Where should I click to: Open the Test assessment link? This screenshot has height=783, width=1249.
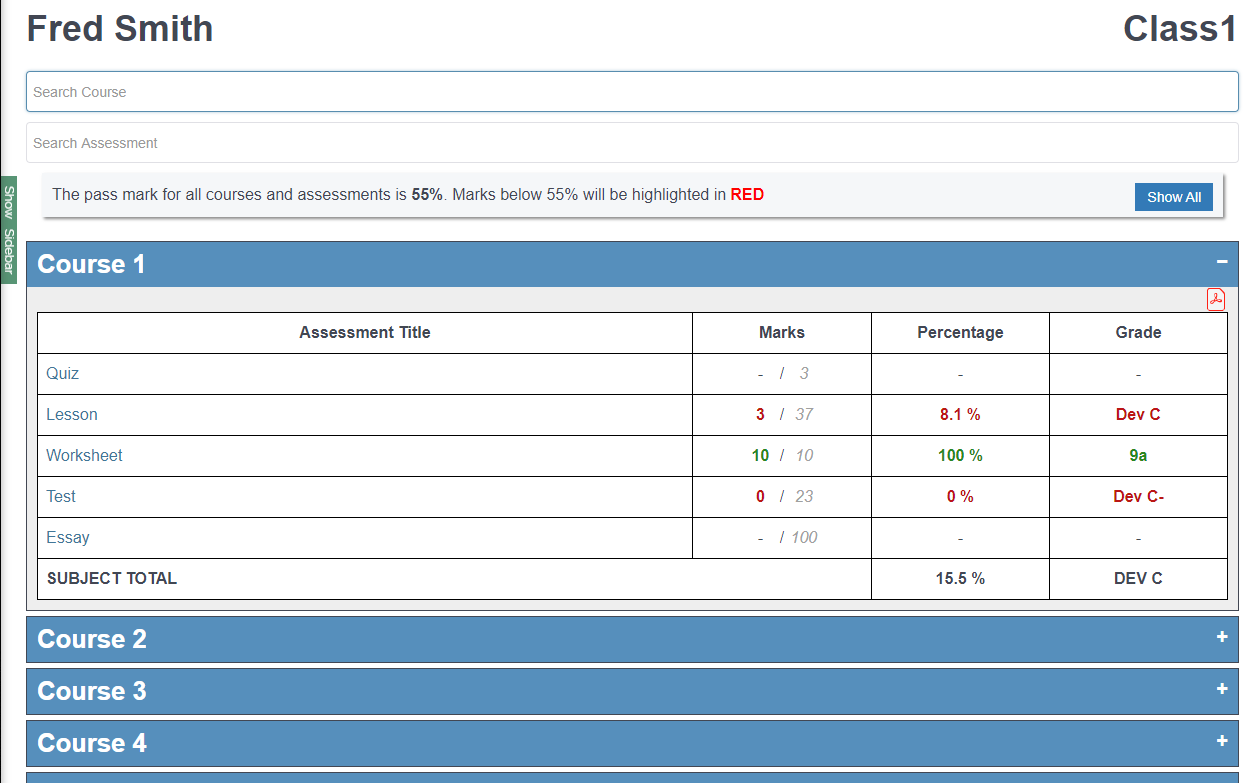click(61, 496)
